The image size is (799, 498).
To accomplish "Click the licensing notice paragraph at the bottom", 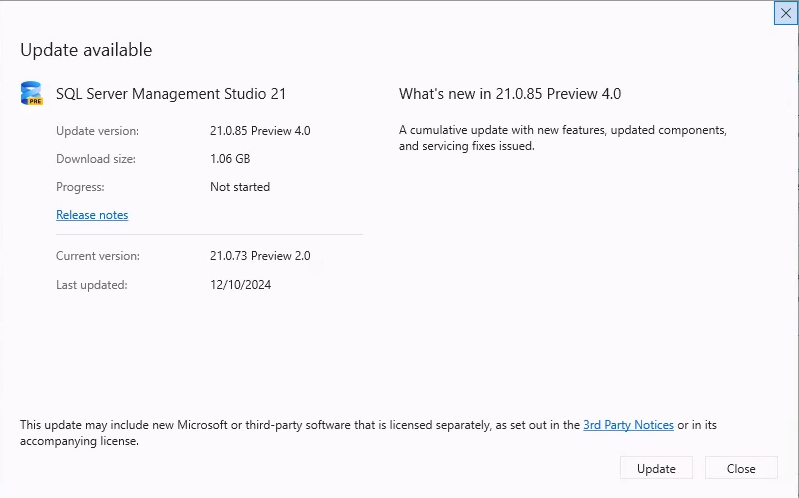I will pyautogui.click(x=368, y=433).
